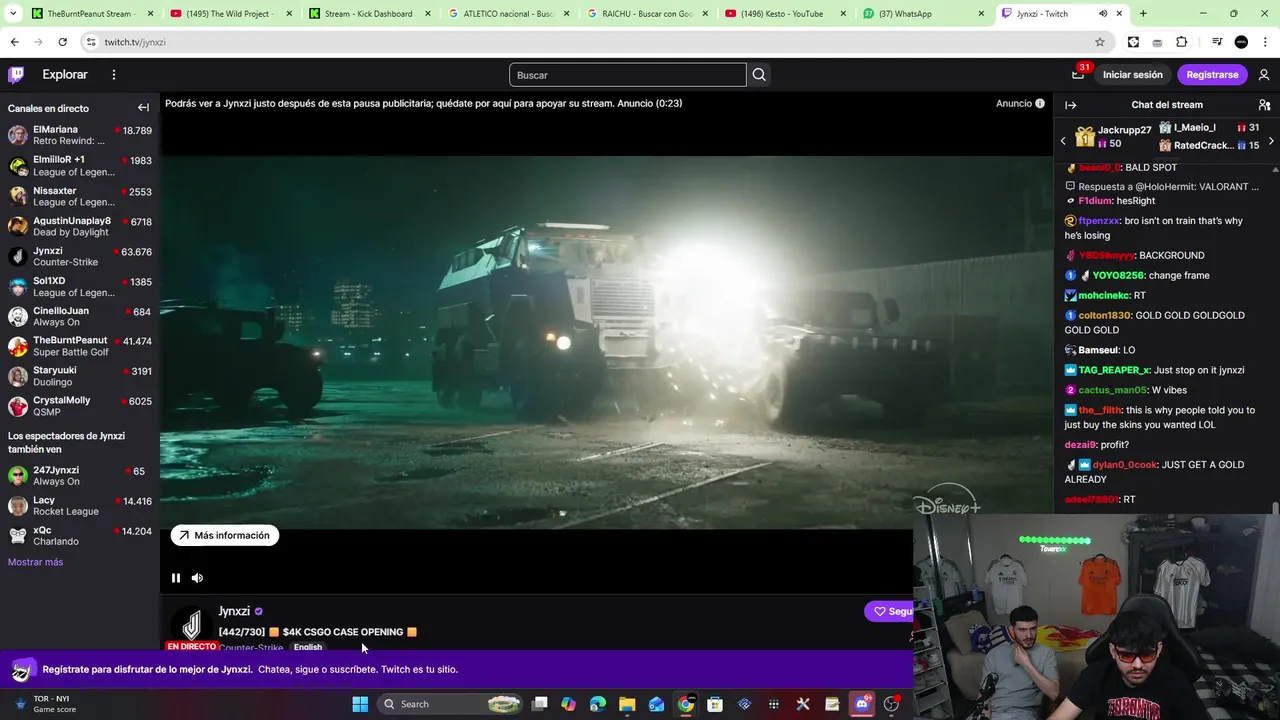This screenshot has height=720, width=1280.
Task: Follow Jynxzi with the heart button
Action: (x=889, y=611)
